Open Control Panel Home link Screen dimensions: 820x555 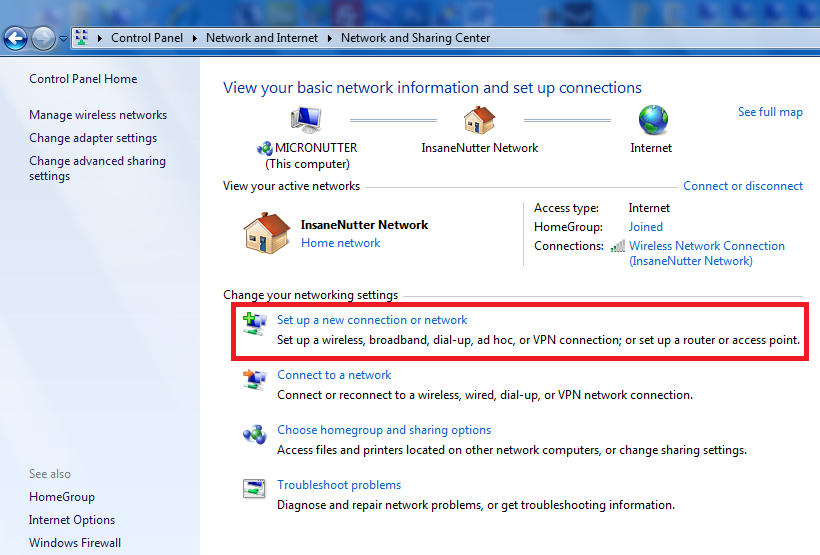[83, 79]
